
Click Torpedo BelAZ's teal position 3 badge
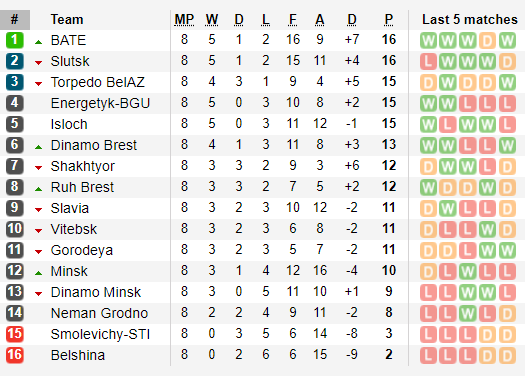tap(15, 82)
